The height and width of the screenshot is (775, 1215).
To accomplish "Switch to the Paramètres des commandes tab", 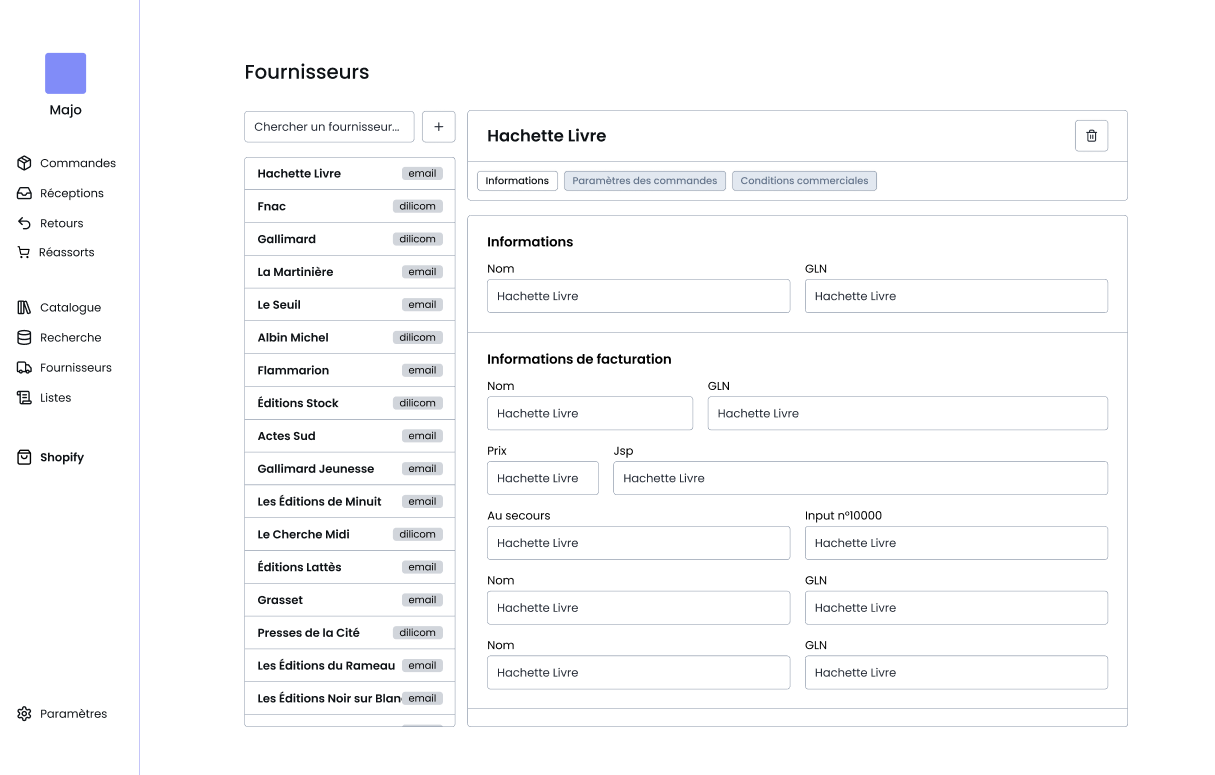I will [644, 181].
